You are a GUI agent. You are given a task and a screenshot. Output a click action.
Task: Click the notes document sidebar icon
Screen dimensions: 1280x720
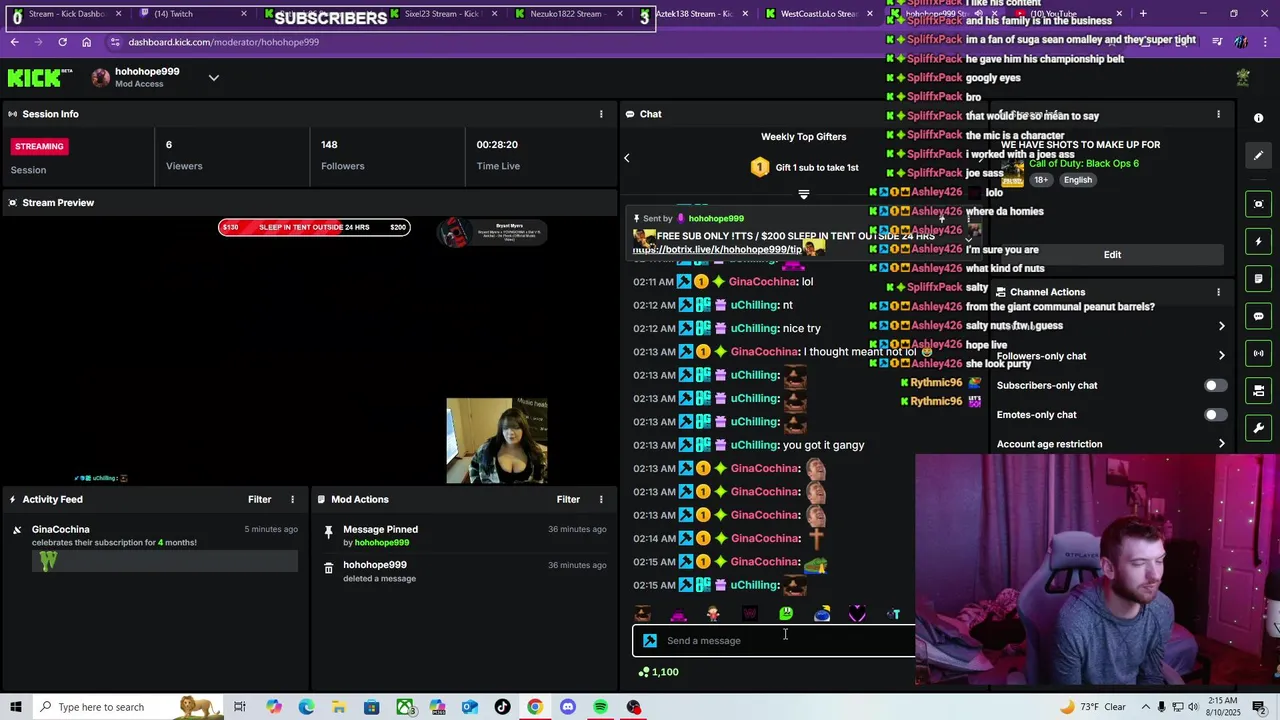click(x=1258, y=279)
